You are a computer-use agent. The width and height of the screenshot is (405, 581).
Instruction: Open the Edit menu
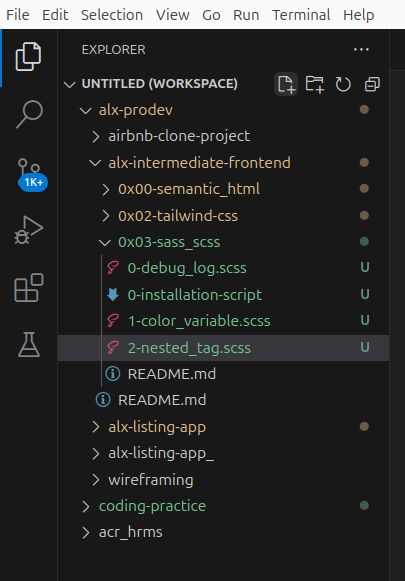point(55,15)
